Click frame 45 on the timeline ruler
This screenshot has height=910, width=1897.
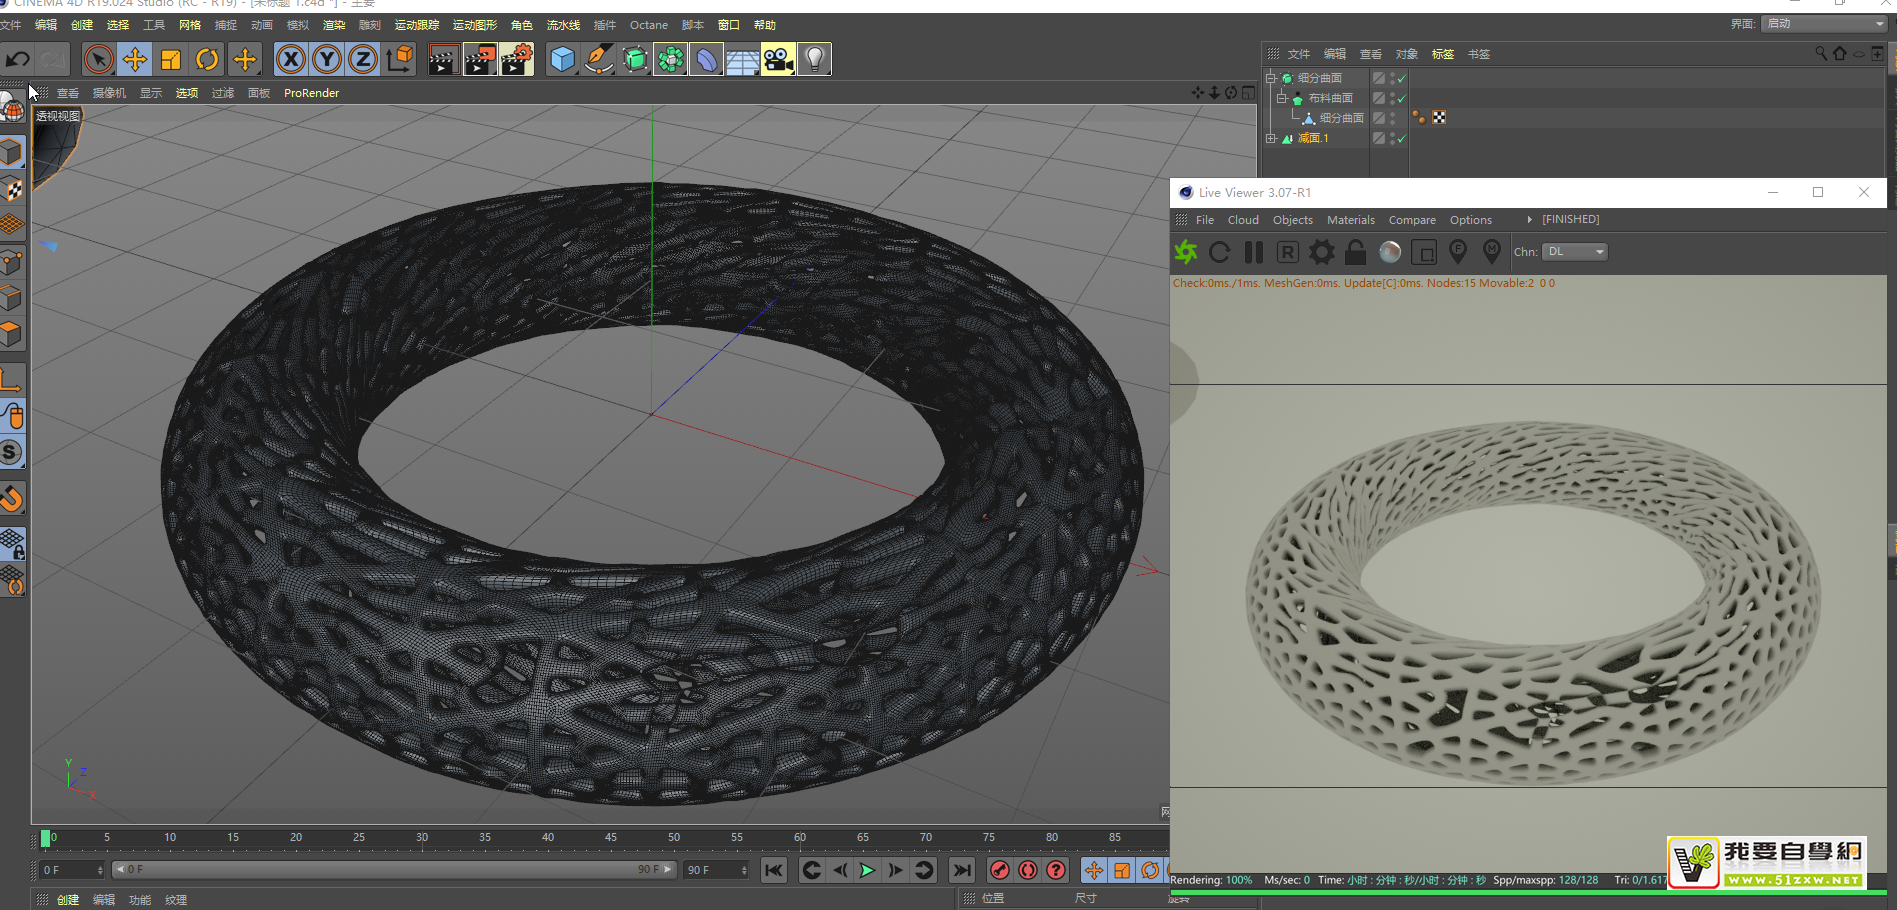coord(611,838)
